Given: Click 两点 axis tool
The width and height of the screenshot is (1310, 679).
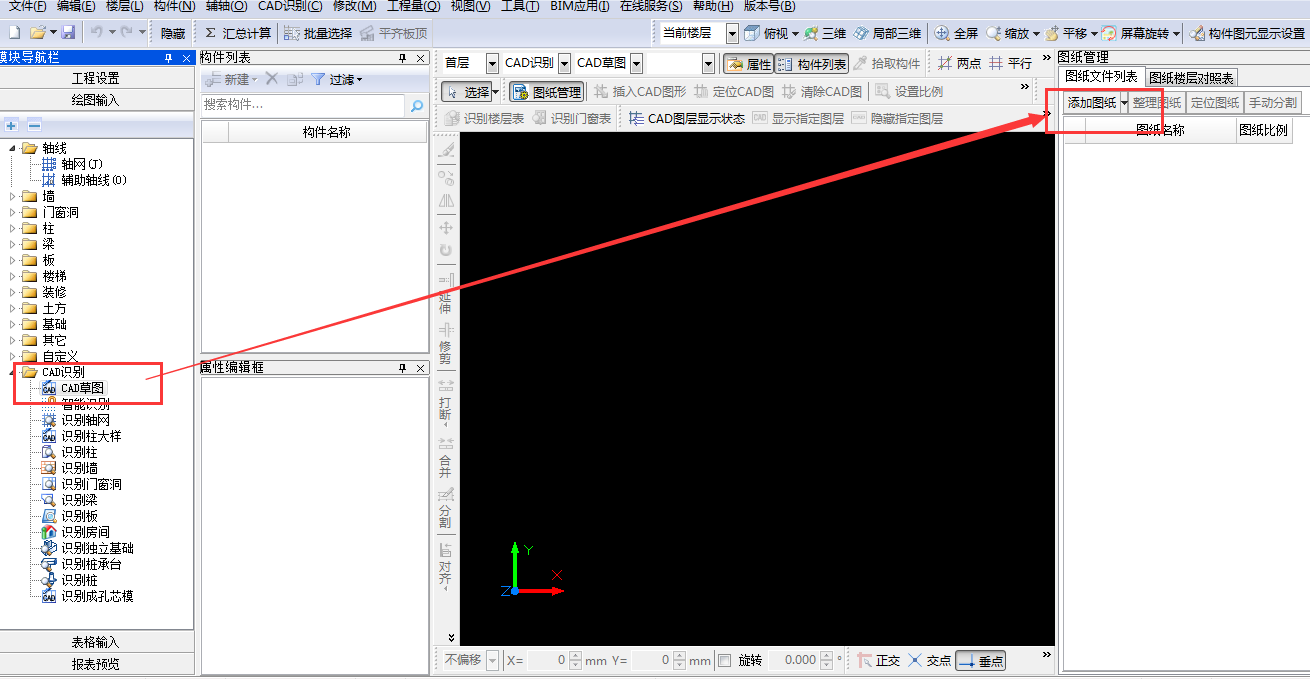Looking at the screenshot, I should click(x=959, y=63).
